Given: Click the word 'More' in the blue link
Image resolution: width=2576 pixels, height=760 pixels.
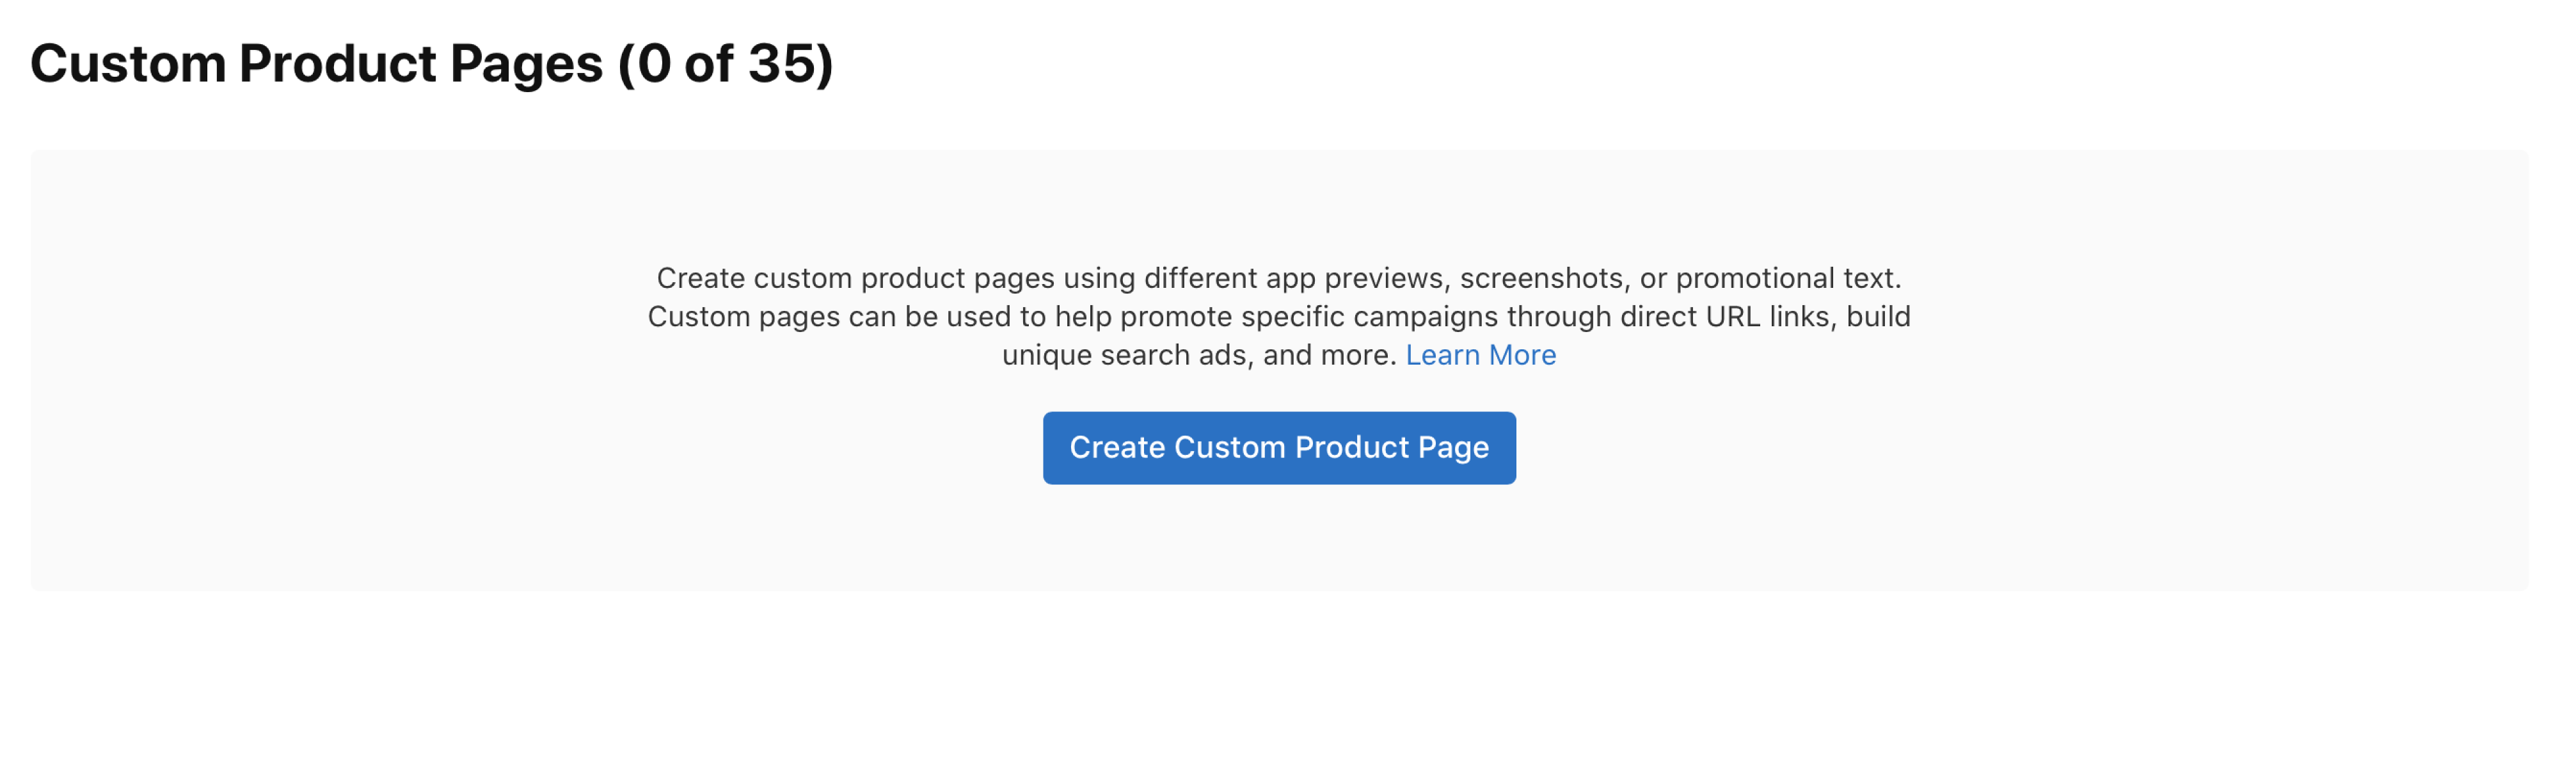Looking at the screenshot, I should [1522, 355].
